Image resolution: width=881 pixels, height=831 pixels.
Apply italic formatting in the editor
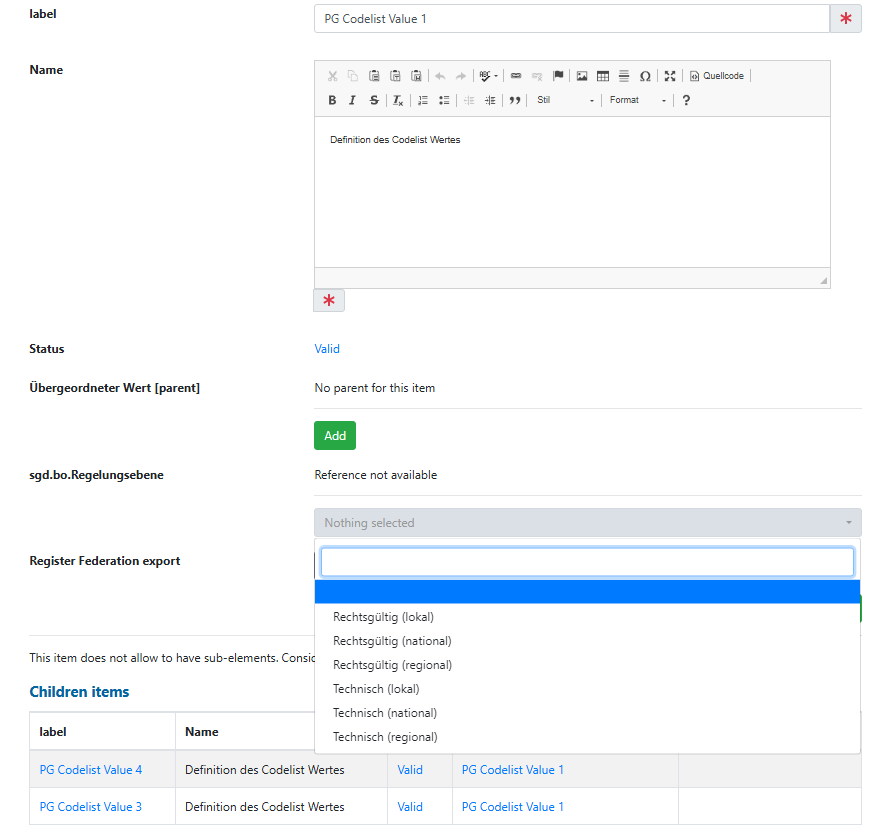point(352,100)
